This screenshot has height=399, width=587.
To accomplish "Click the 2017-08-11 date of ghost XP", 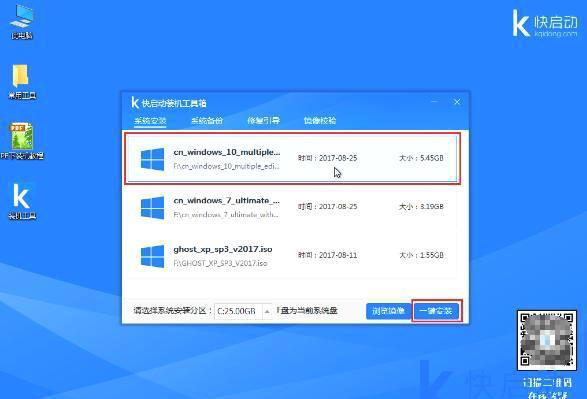I will 338,255.
